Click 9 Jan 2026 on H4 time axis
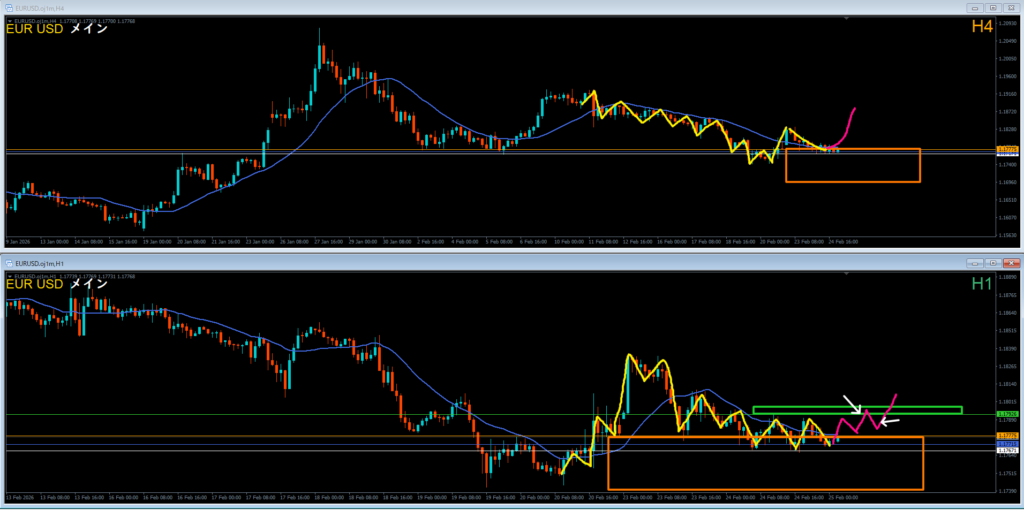Image resolution: width=1024 pixels, height=510 pixels. click(18, 242)
